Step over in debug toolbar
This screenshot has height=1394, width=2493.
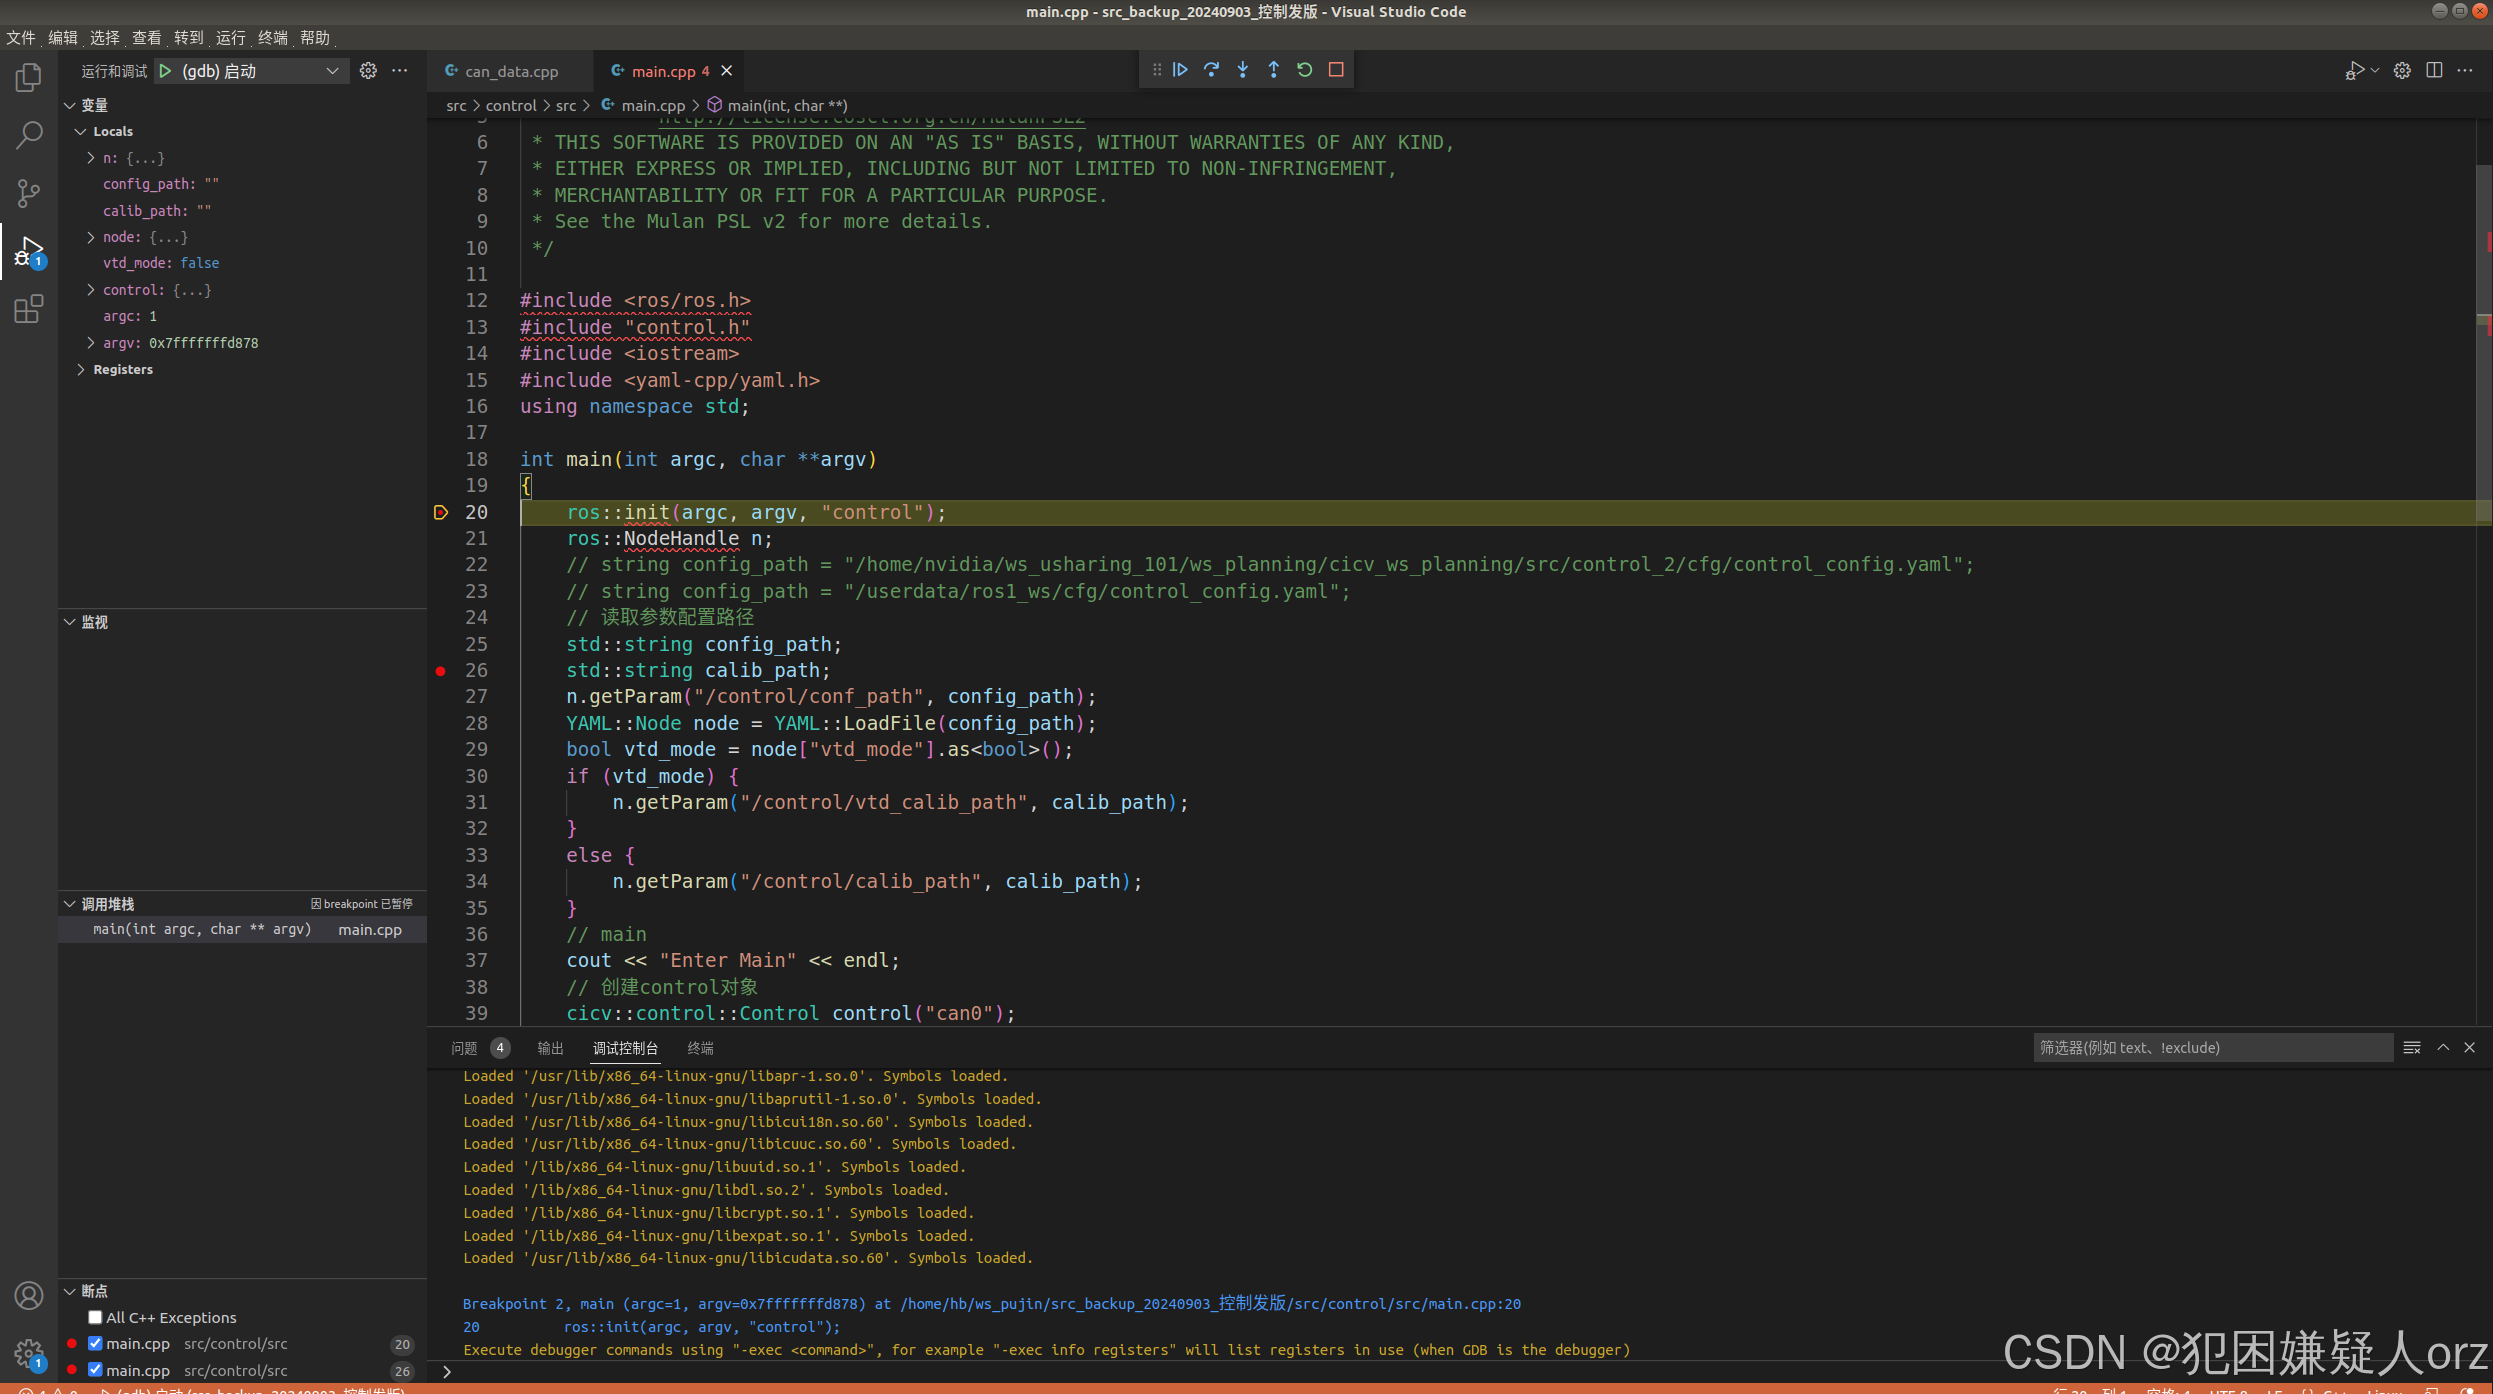point(1212,70)
